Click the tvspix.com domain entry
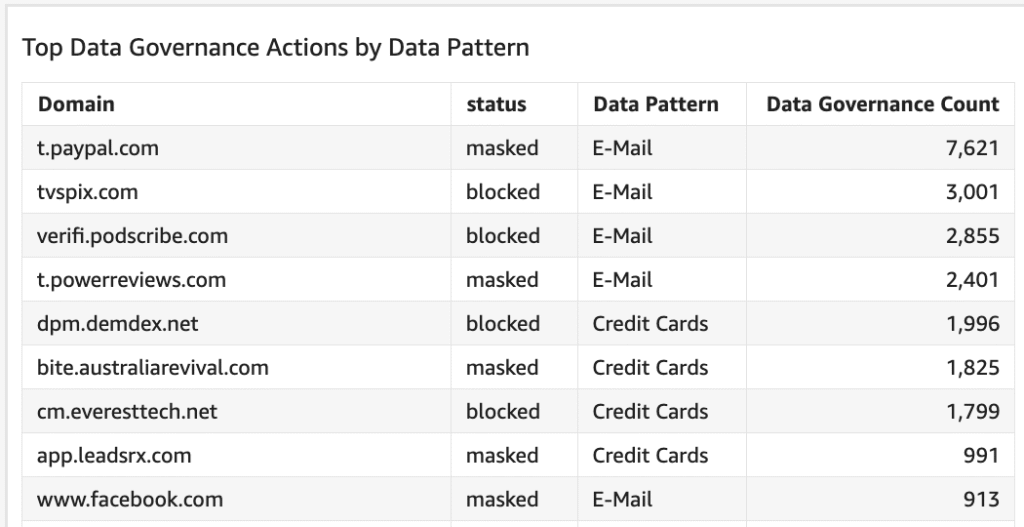Image resolution: width=1024 pixels, height=527 pixels. pyautogui.click(x=87, y=192)
